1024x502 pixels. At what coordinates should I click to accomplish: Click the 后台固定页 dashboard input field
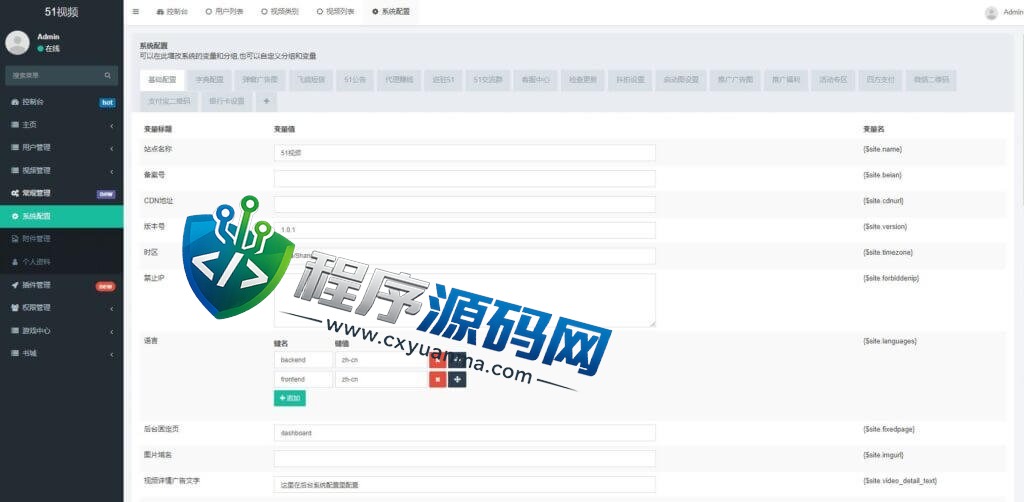pyautogui.click(x=464, y=433)
